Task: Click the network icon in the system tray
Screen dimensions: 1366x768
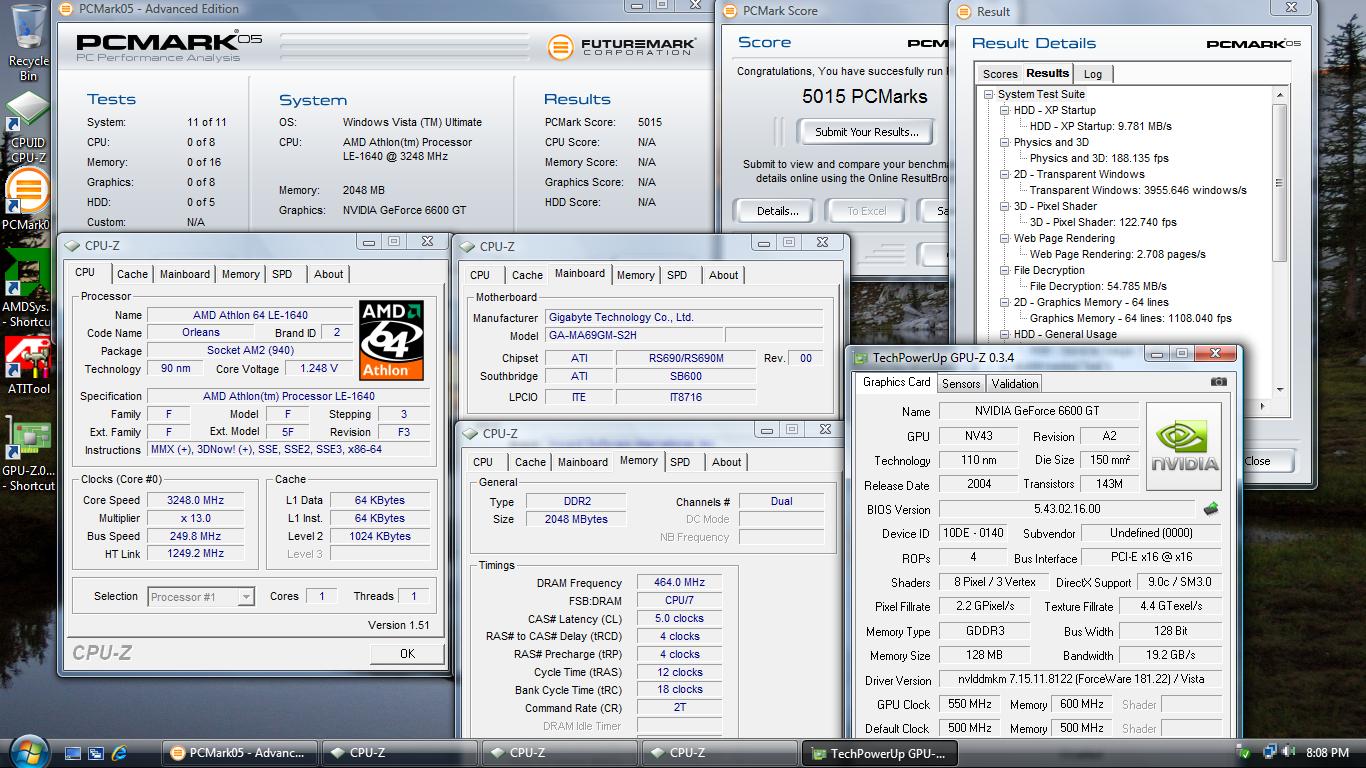Action: (x=1269, y=752)
